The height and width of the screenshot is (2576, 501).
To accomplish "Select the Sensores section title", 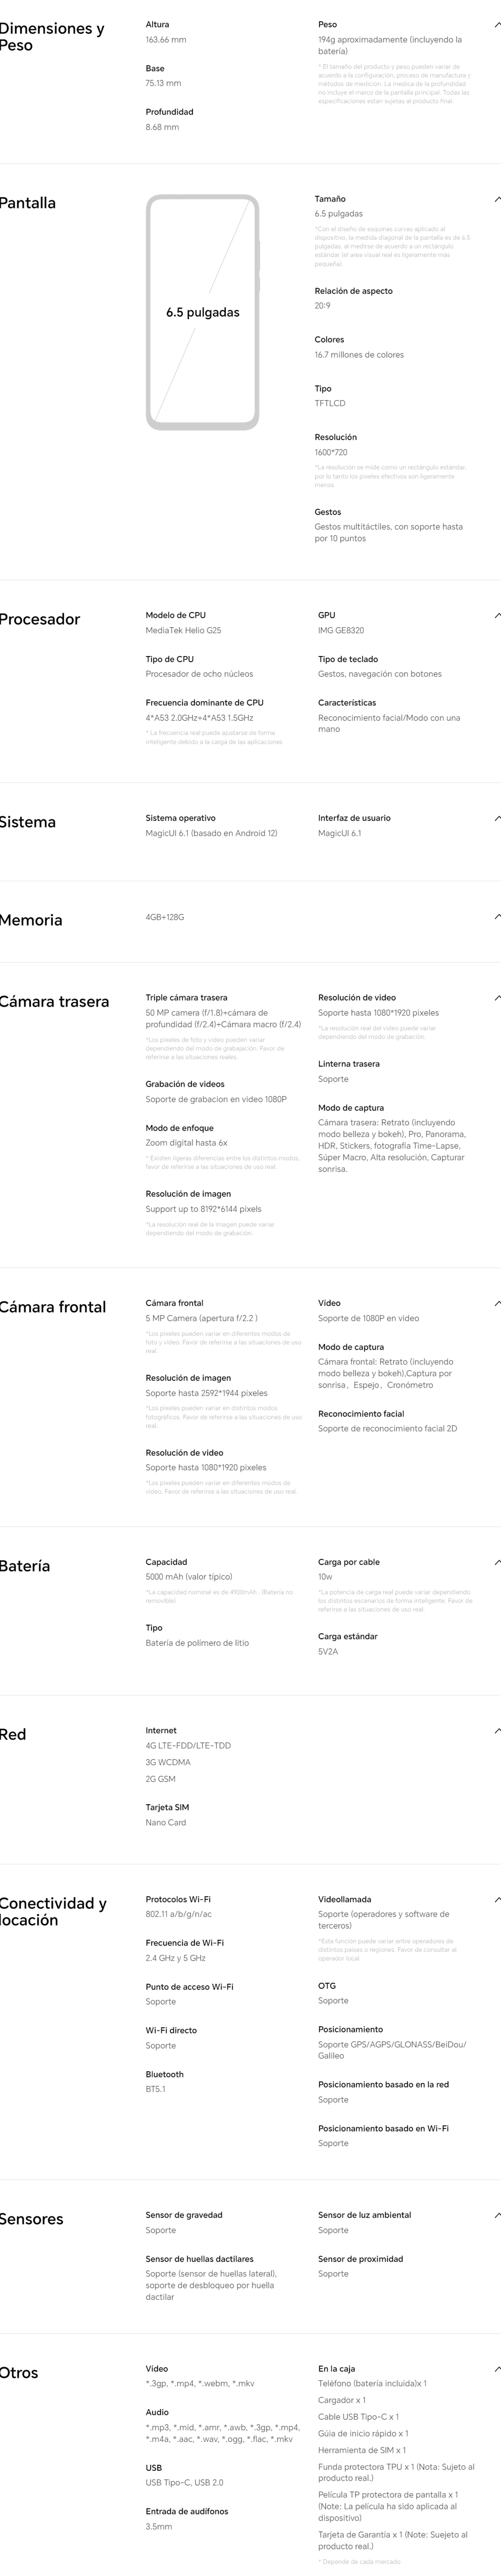I will point(32,2219).
